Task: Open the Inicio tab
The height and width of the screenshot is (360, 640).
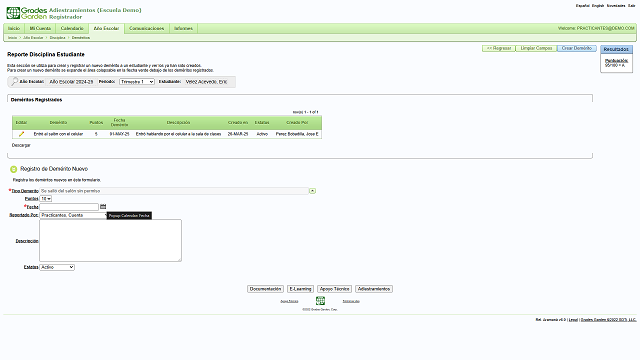Action: [14, 29]
